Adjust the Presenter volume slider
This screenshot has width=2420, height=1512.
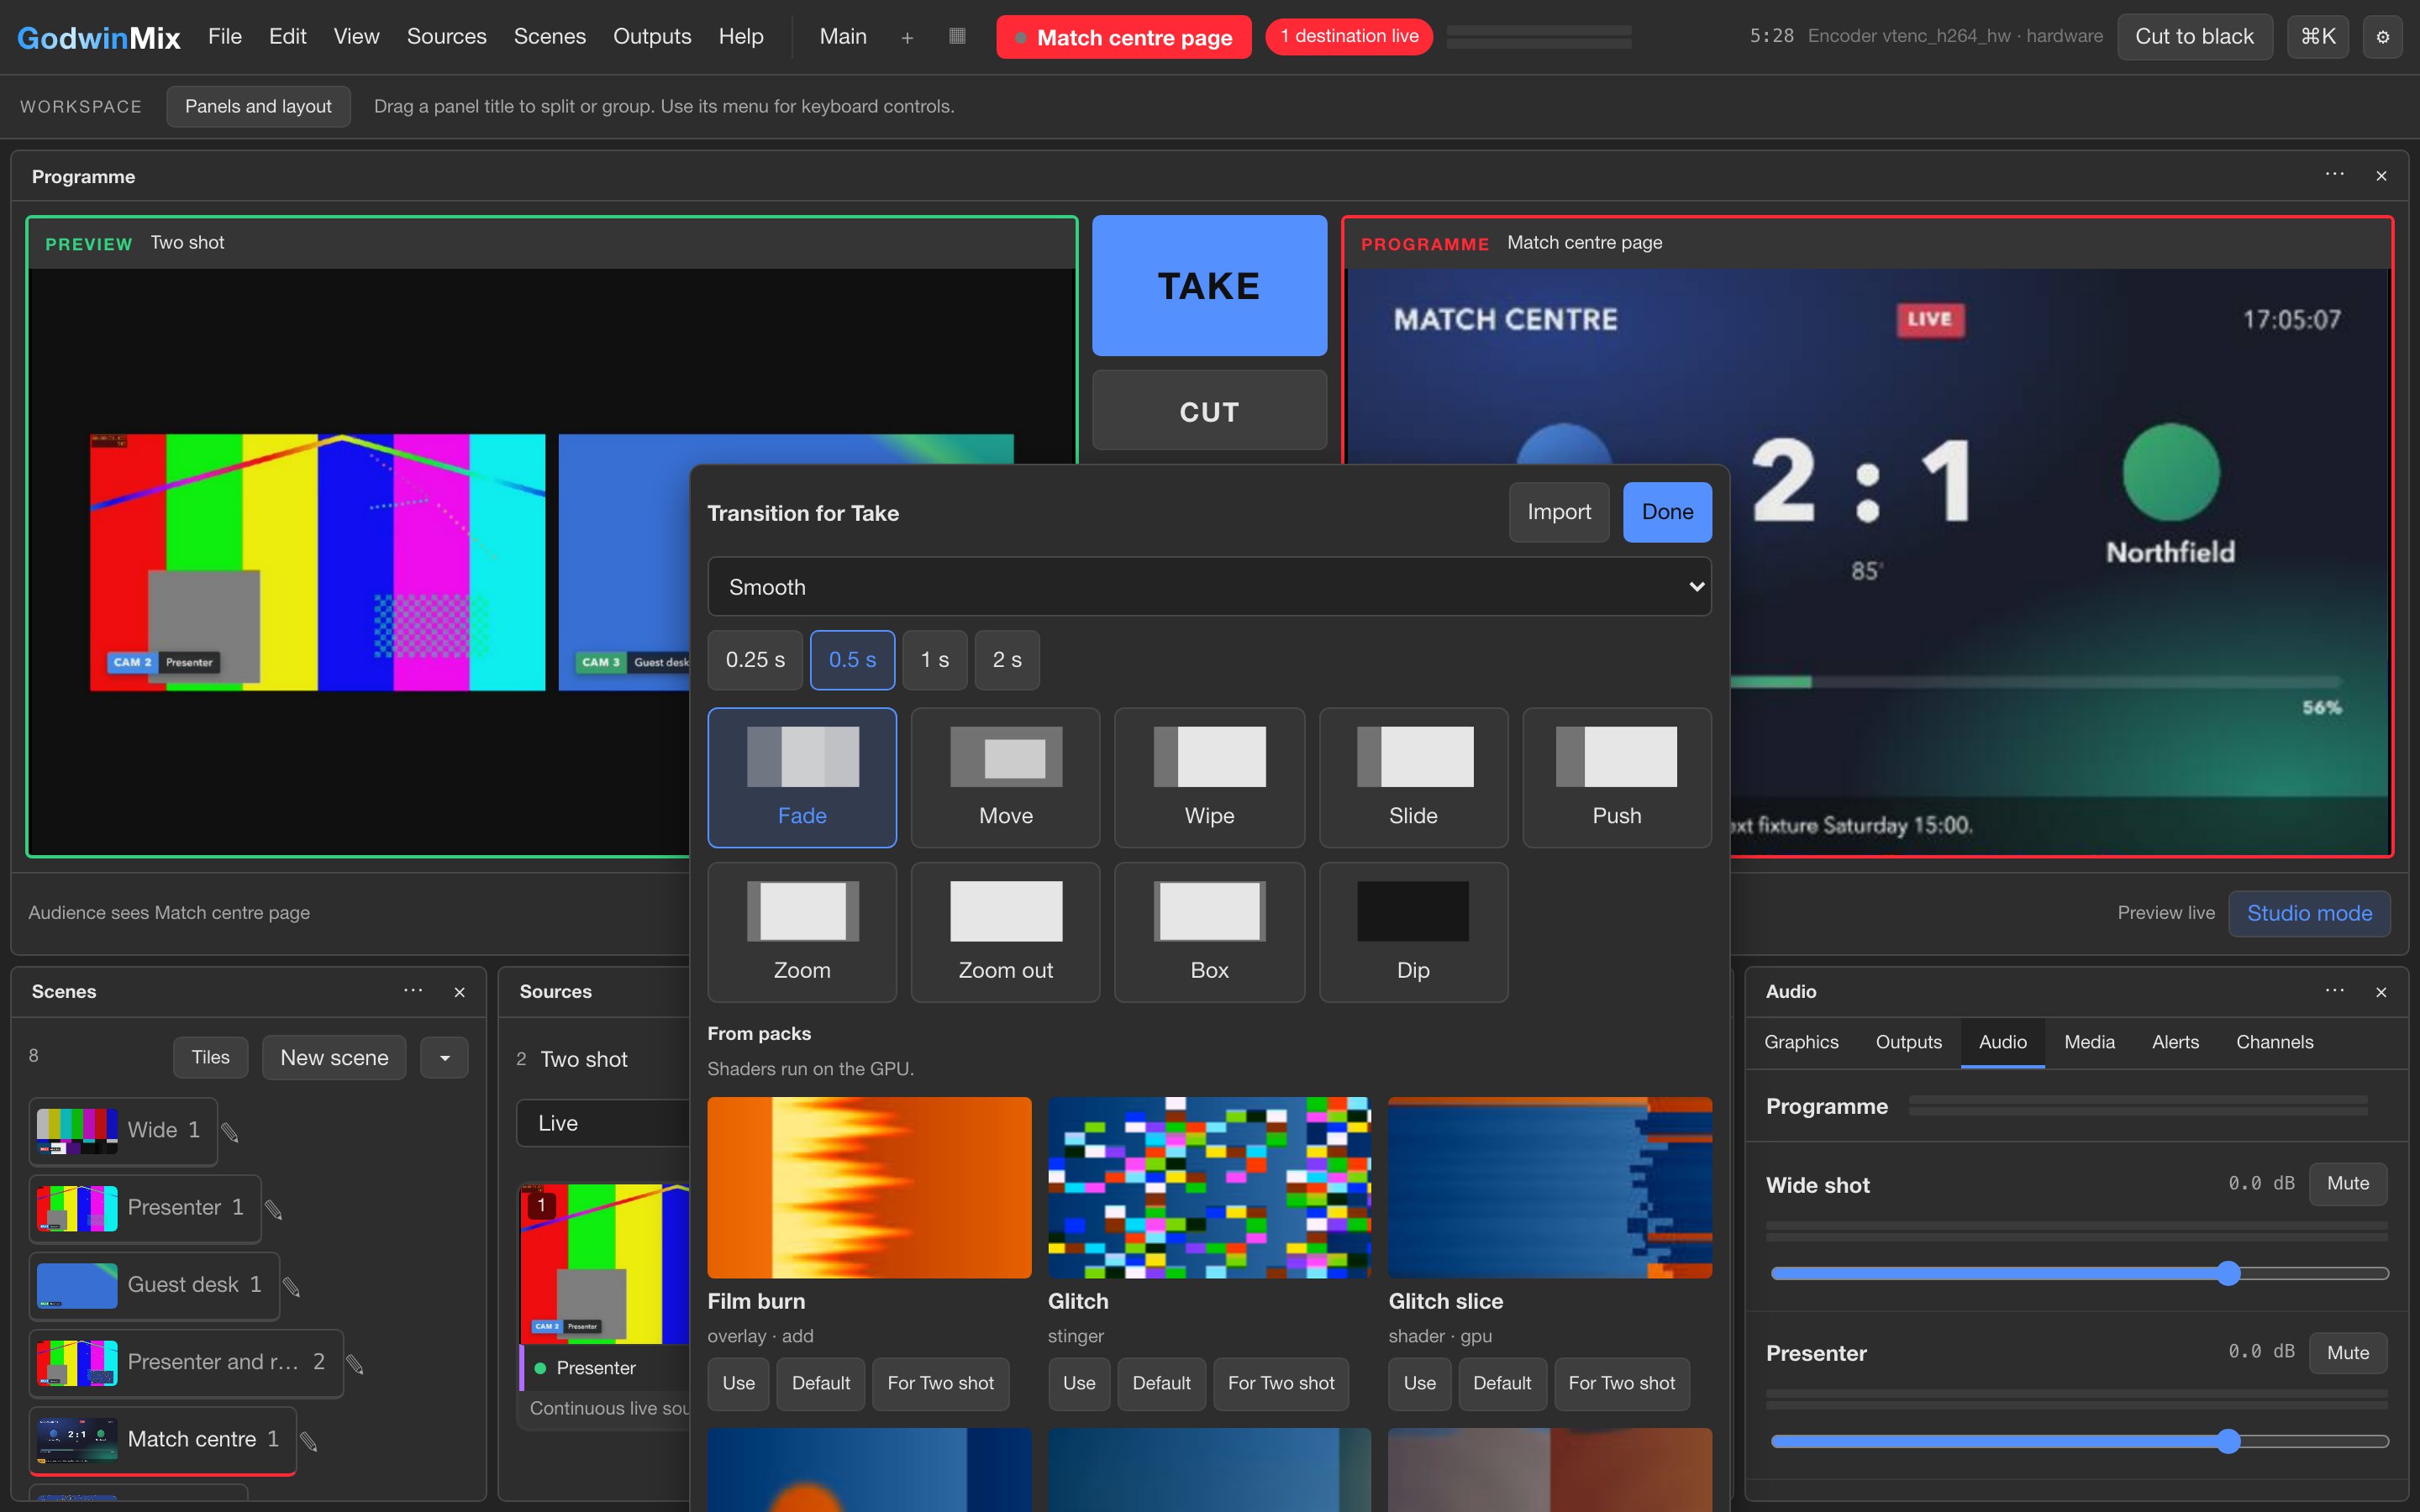2079,1441
